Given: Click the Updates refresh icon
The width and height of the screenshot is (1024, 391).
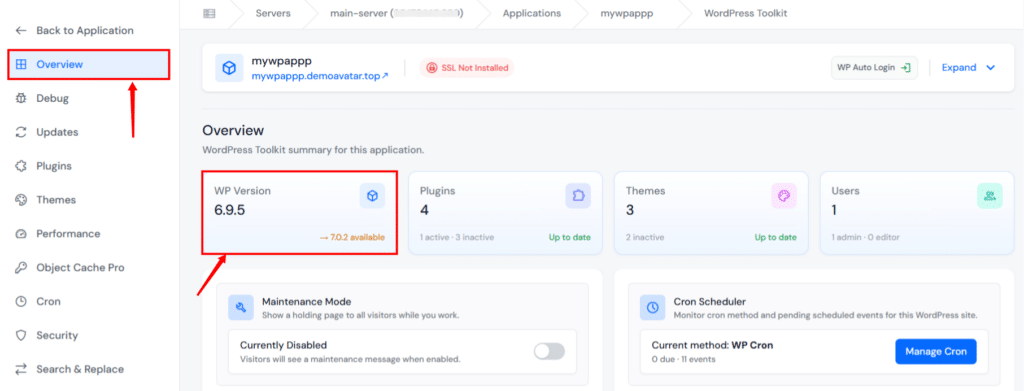Looking at the screenshot, I should pos(22,133).
